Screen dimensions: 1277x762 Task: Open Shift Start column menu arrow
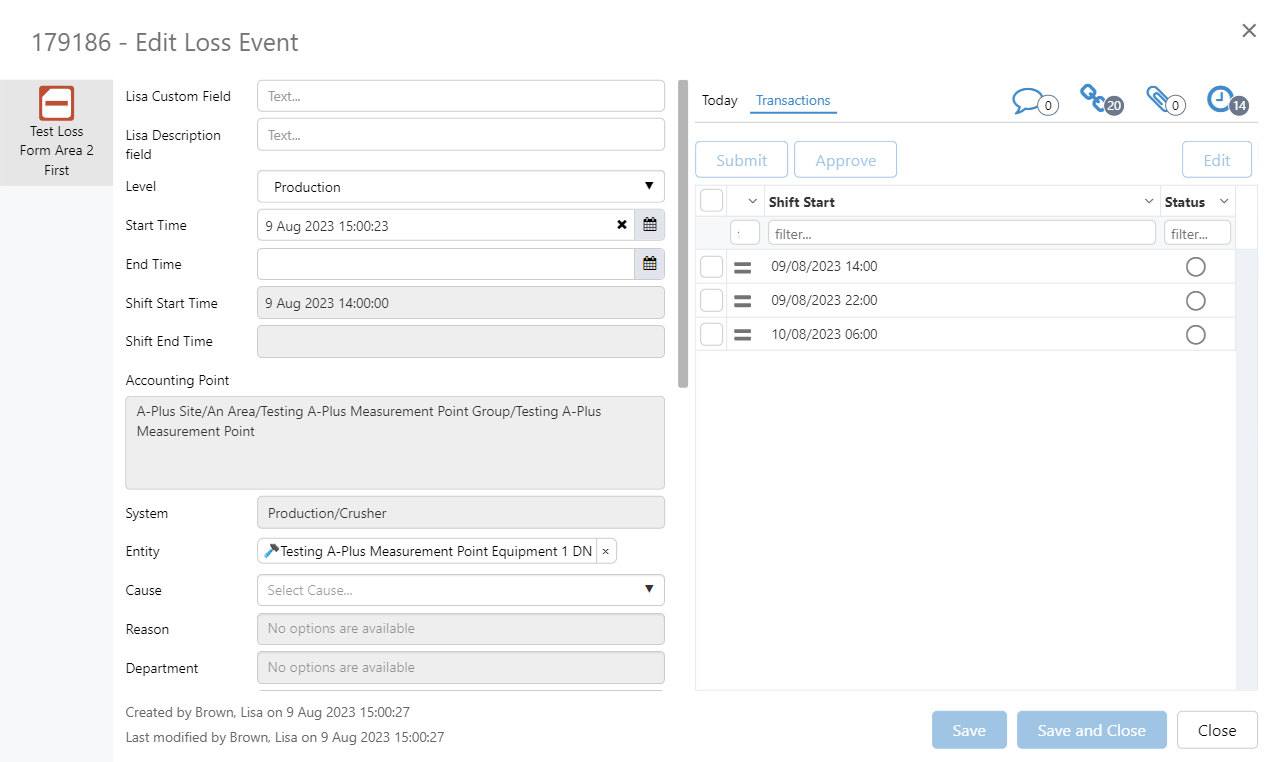coord(1148,202)
